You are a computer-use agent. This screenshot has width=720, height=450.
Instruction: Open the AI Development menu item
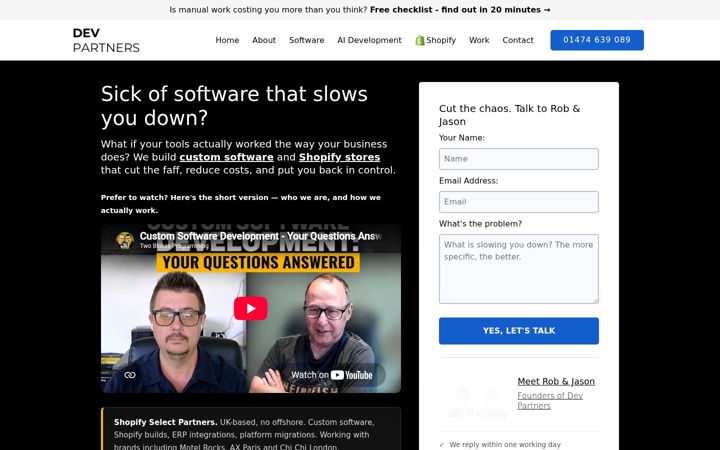tap(369, 40)
